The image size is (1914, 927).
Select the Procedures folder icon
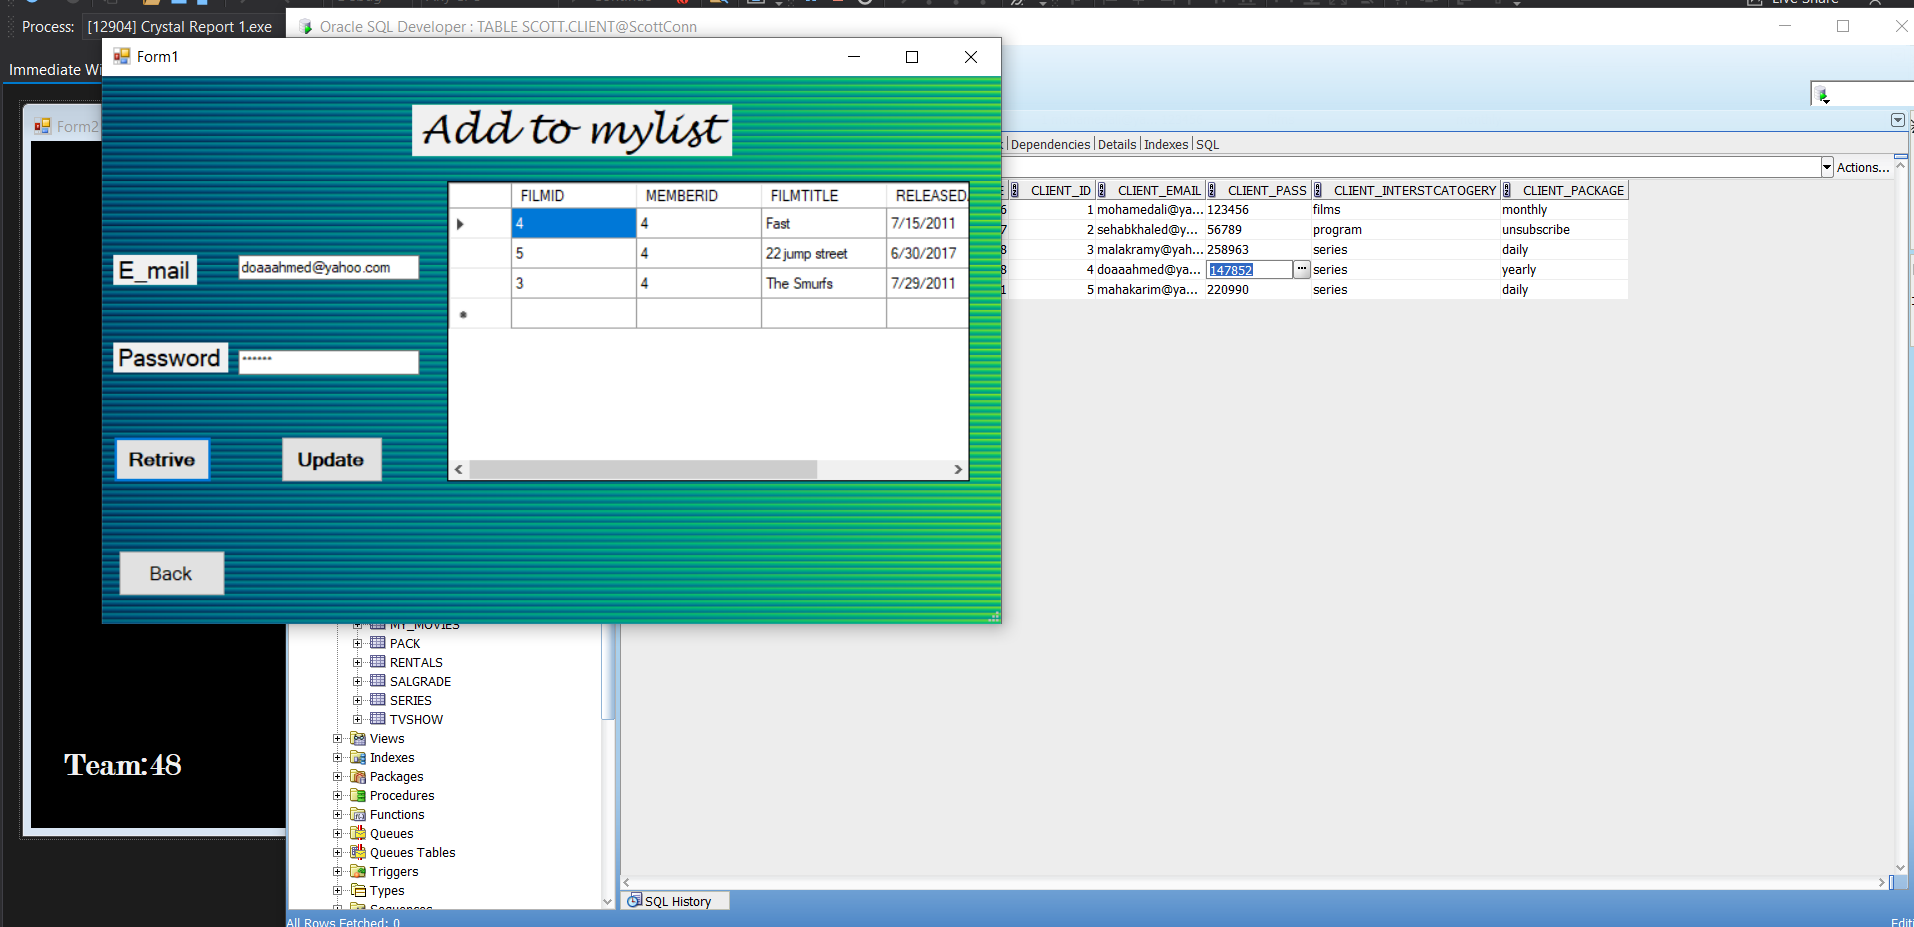pos(358,795)
